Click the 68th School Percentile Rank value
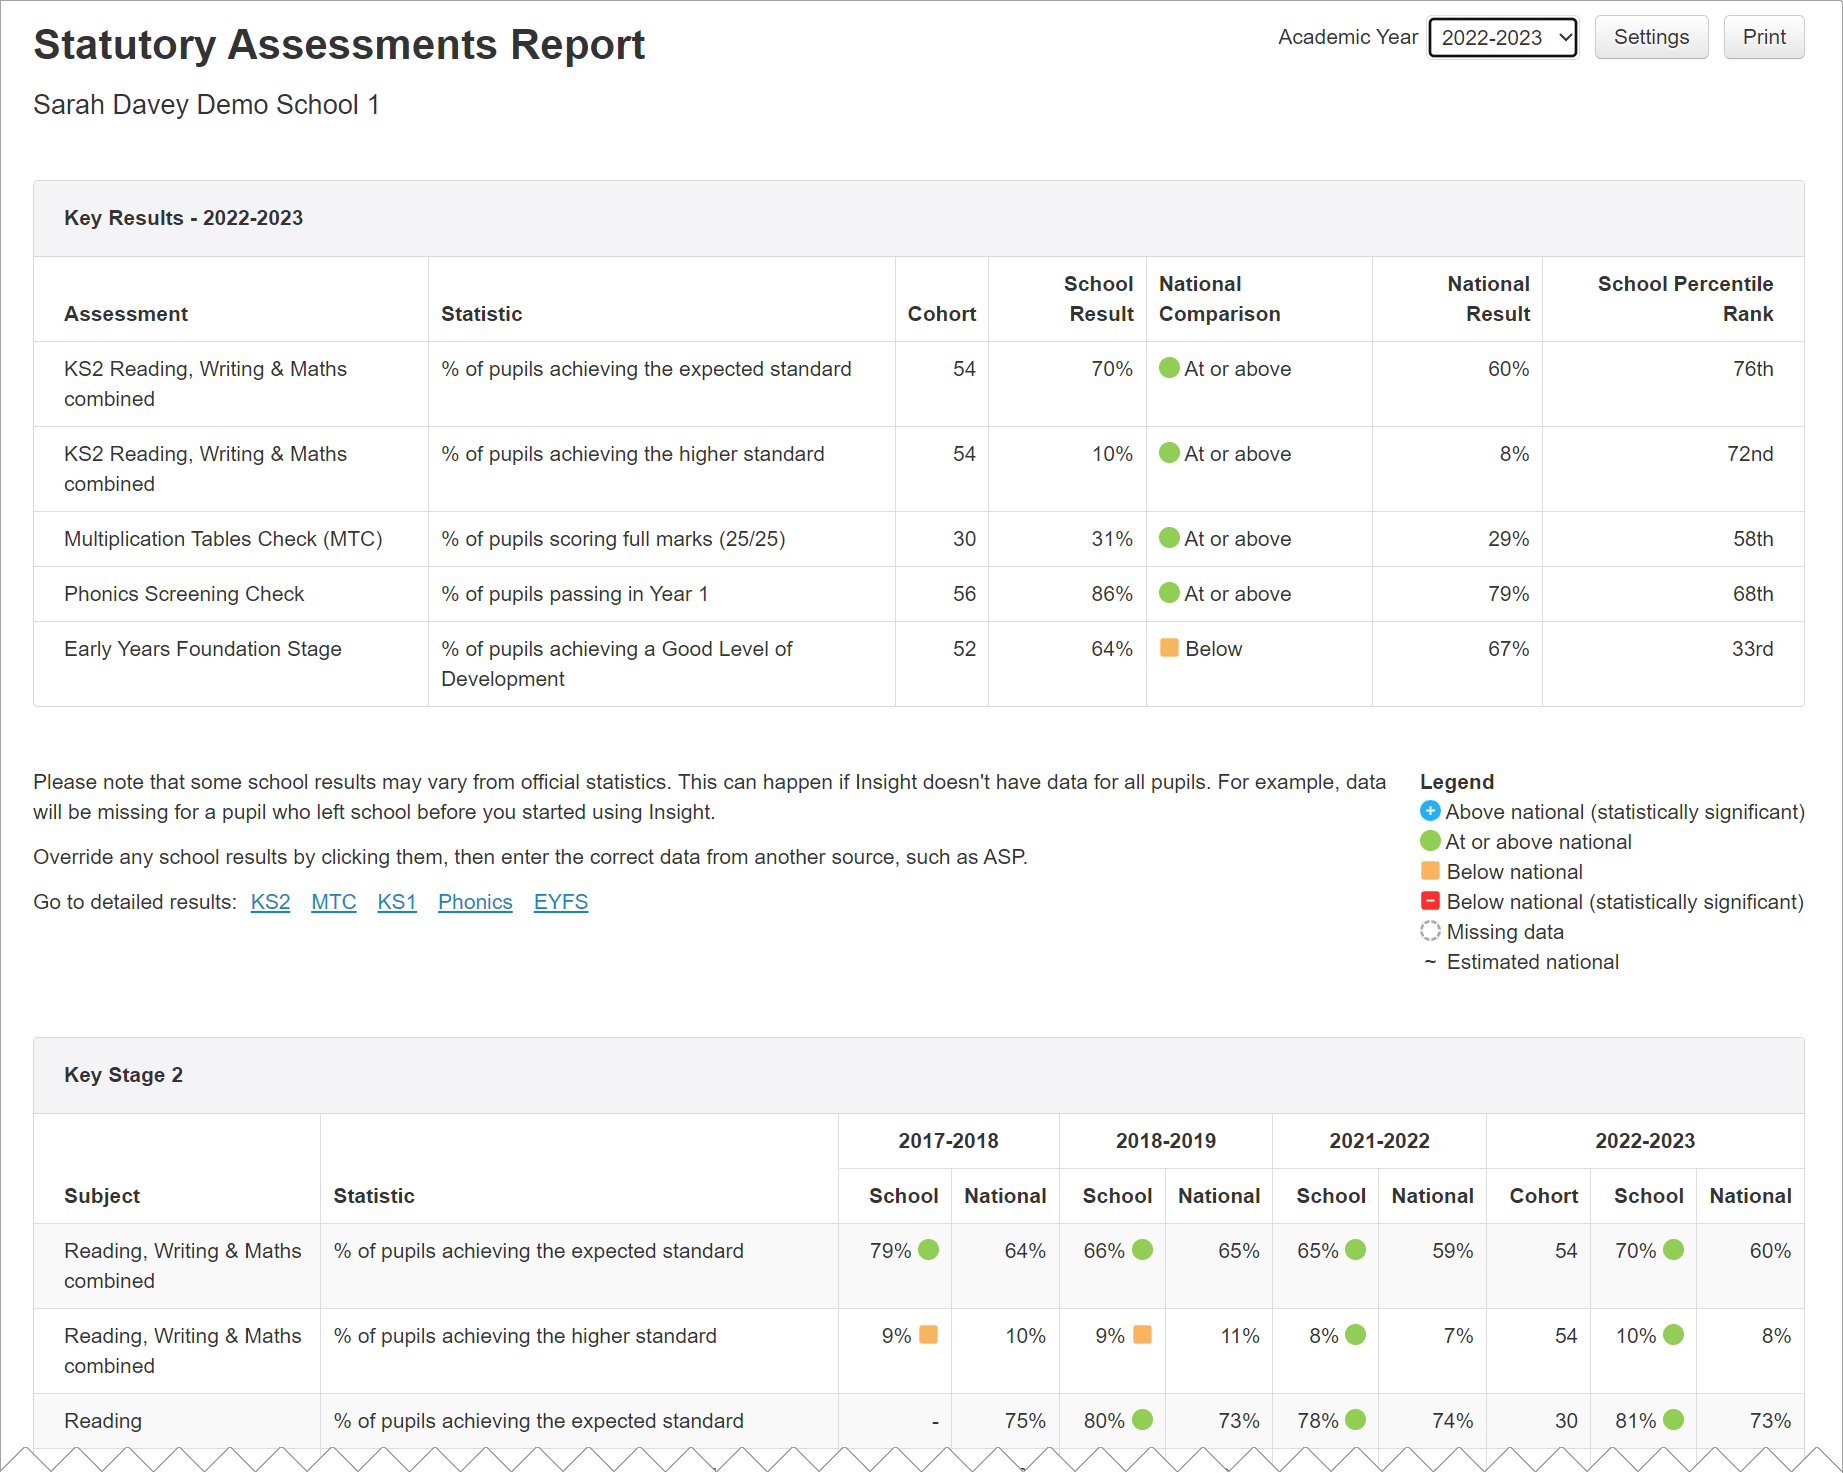Viewport: 1843px width, 1473px height. (1753, 594)
